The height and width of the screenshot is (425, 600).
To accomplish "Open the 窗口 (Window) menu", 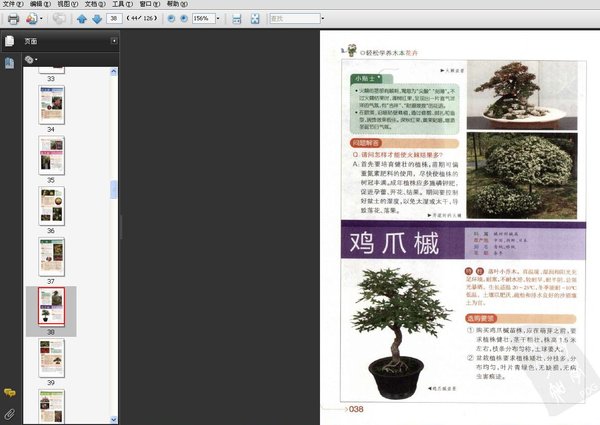I will point(150,4).
